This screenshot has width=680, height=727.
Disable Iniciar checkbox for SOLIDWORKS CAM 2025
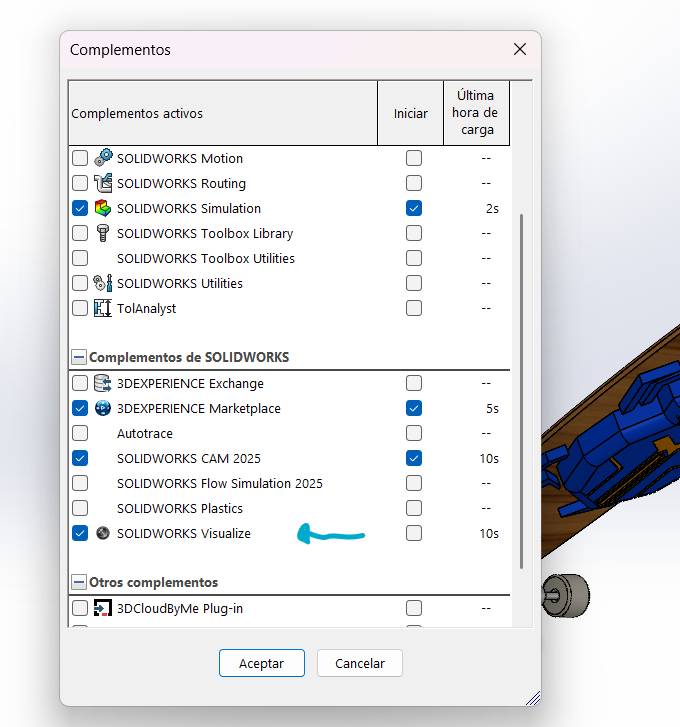click(414, 459)
